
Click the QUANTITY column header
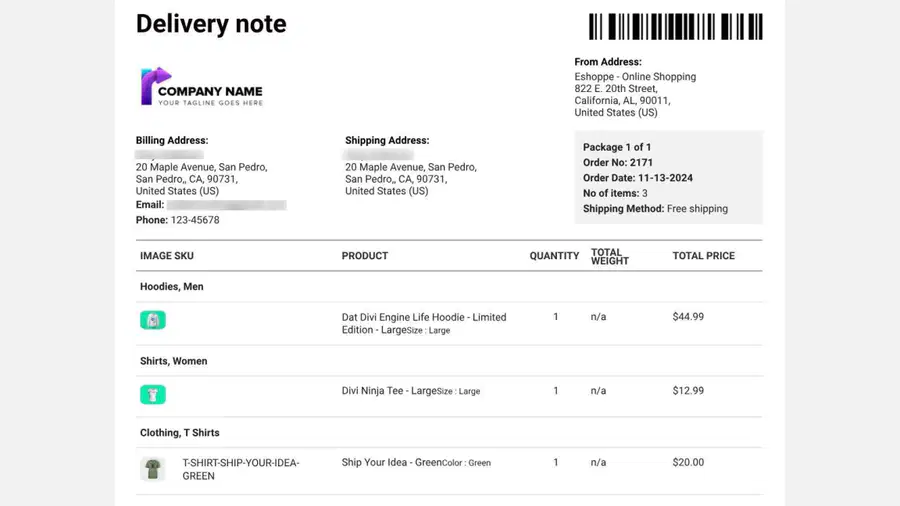554,256
